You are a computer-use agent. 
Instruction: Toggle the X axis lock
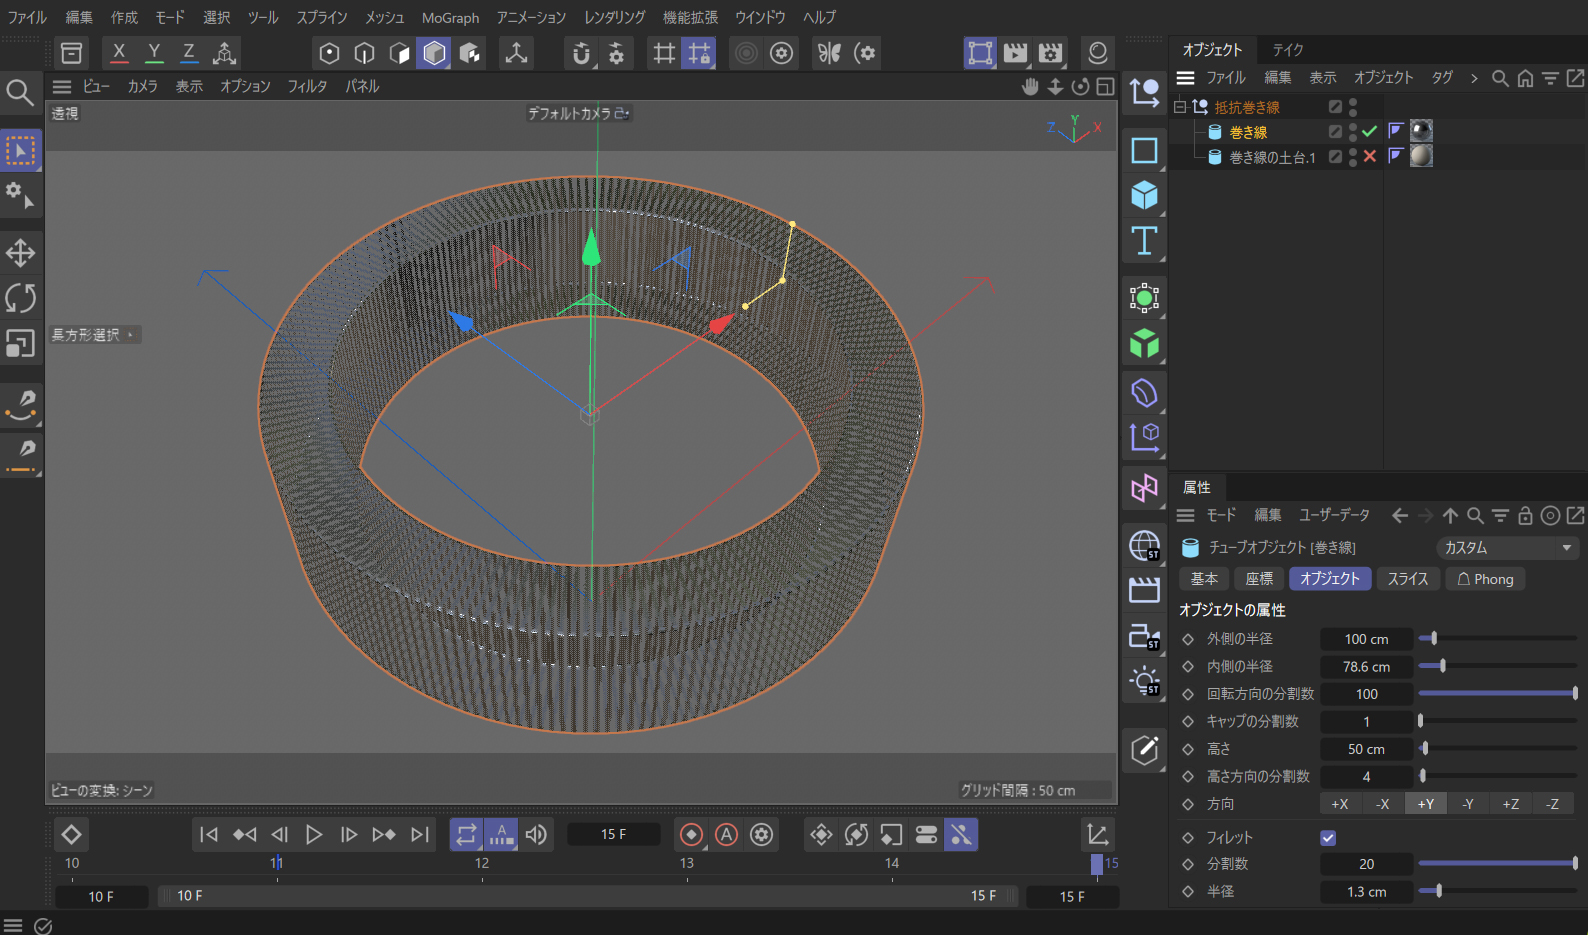(x=119, y=53)
